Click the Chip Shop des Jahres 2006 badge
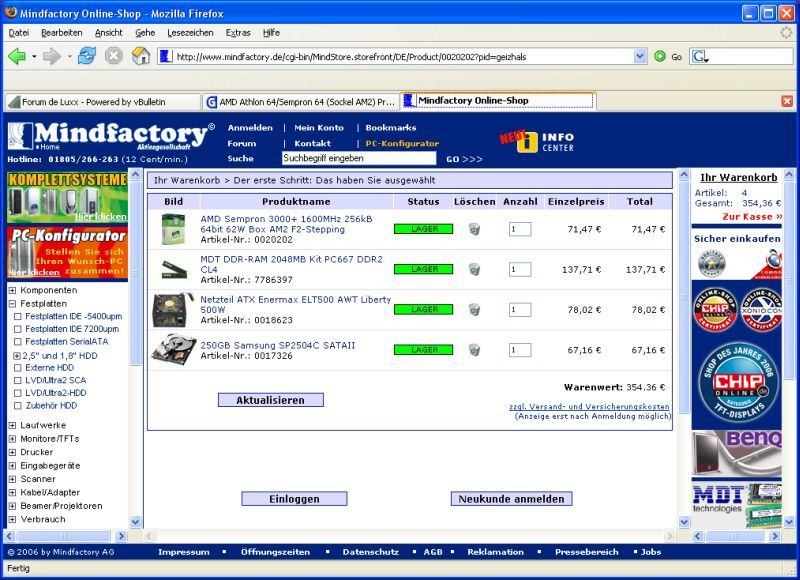This screenshot has height=580, width=800. 737,383
